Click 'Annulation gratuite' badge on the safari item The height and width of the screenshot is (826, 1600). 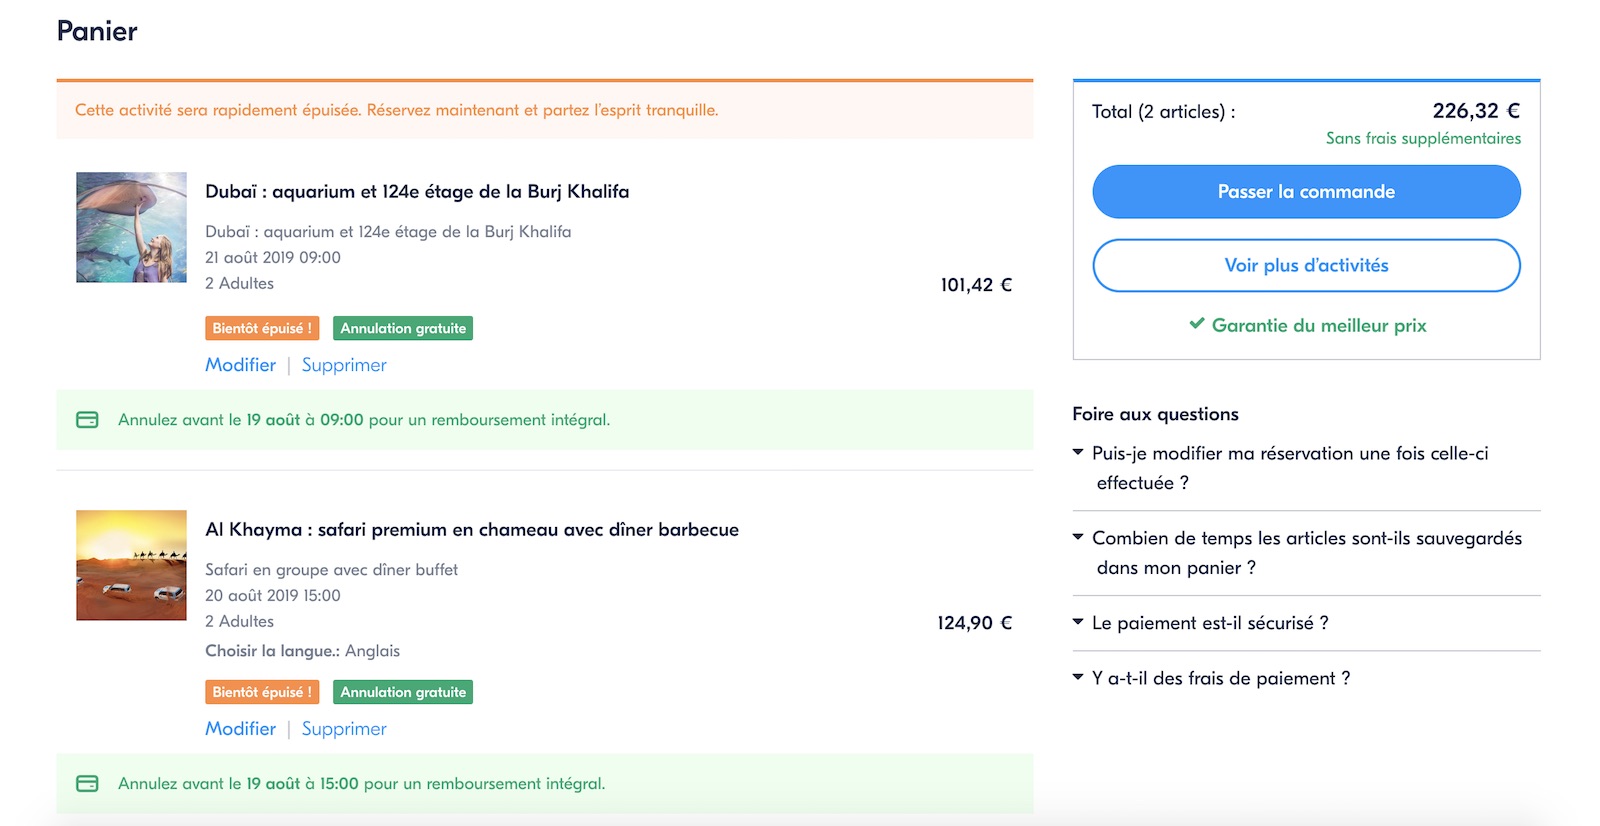(x=403, y=692)
